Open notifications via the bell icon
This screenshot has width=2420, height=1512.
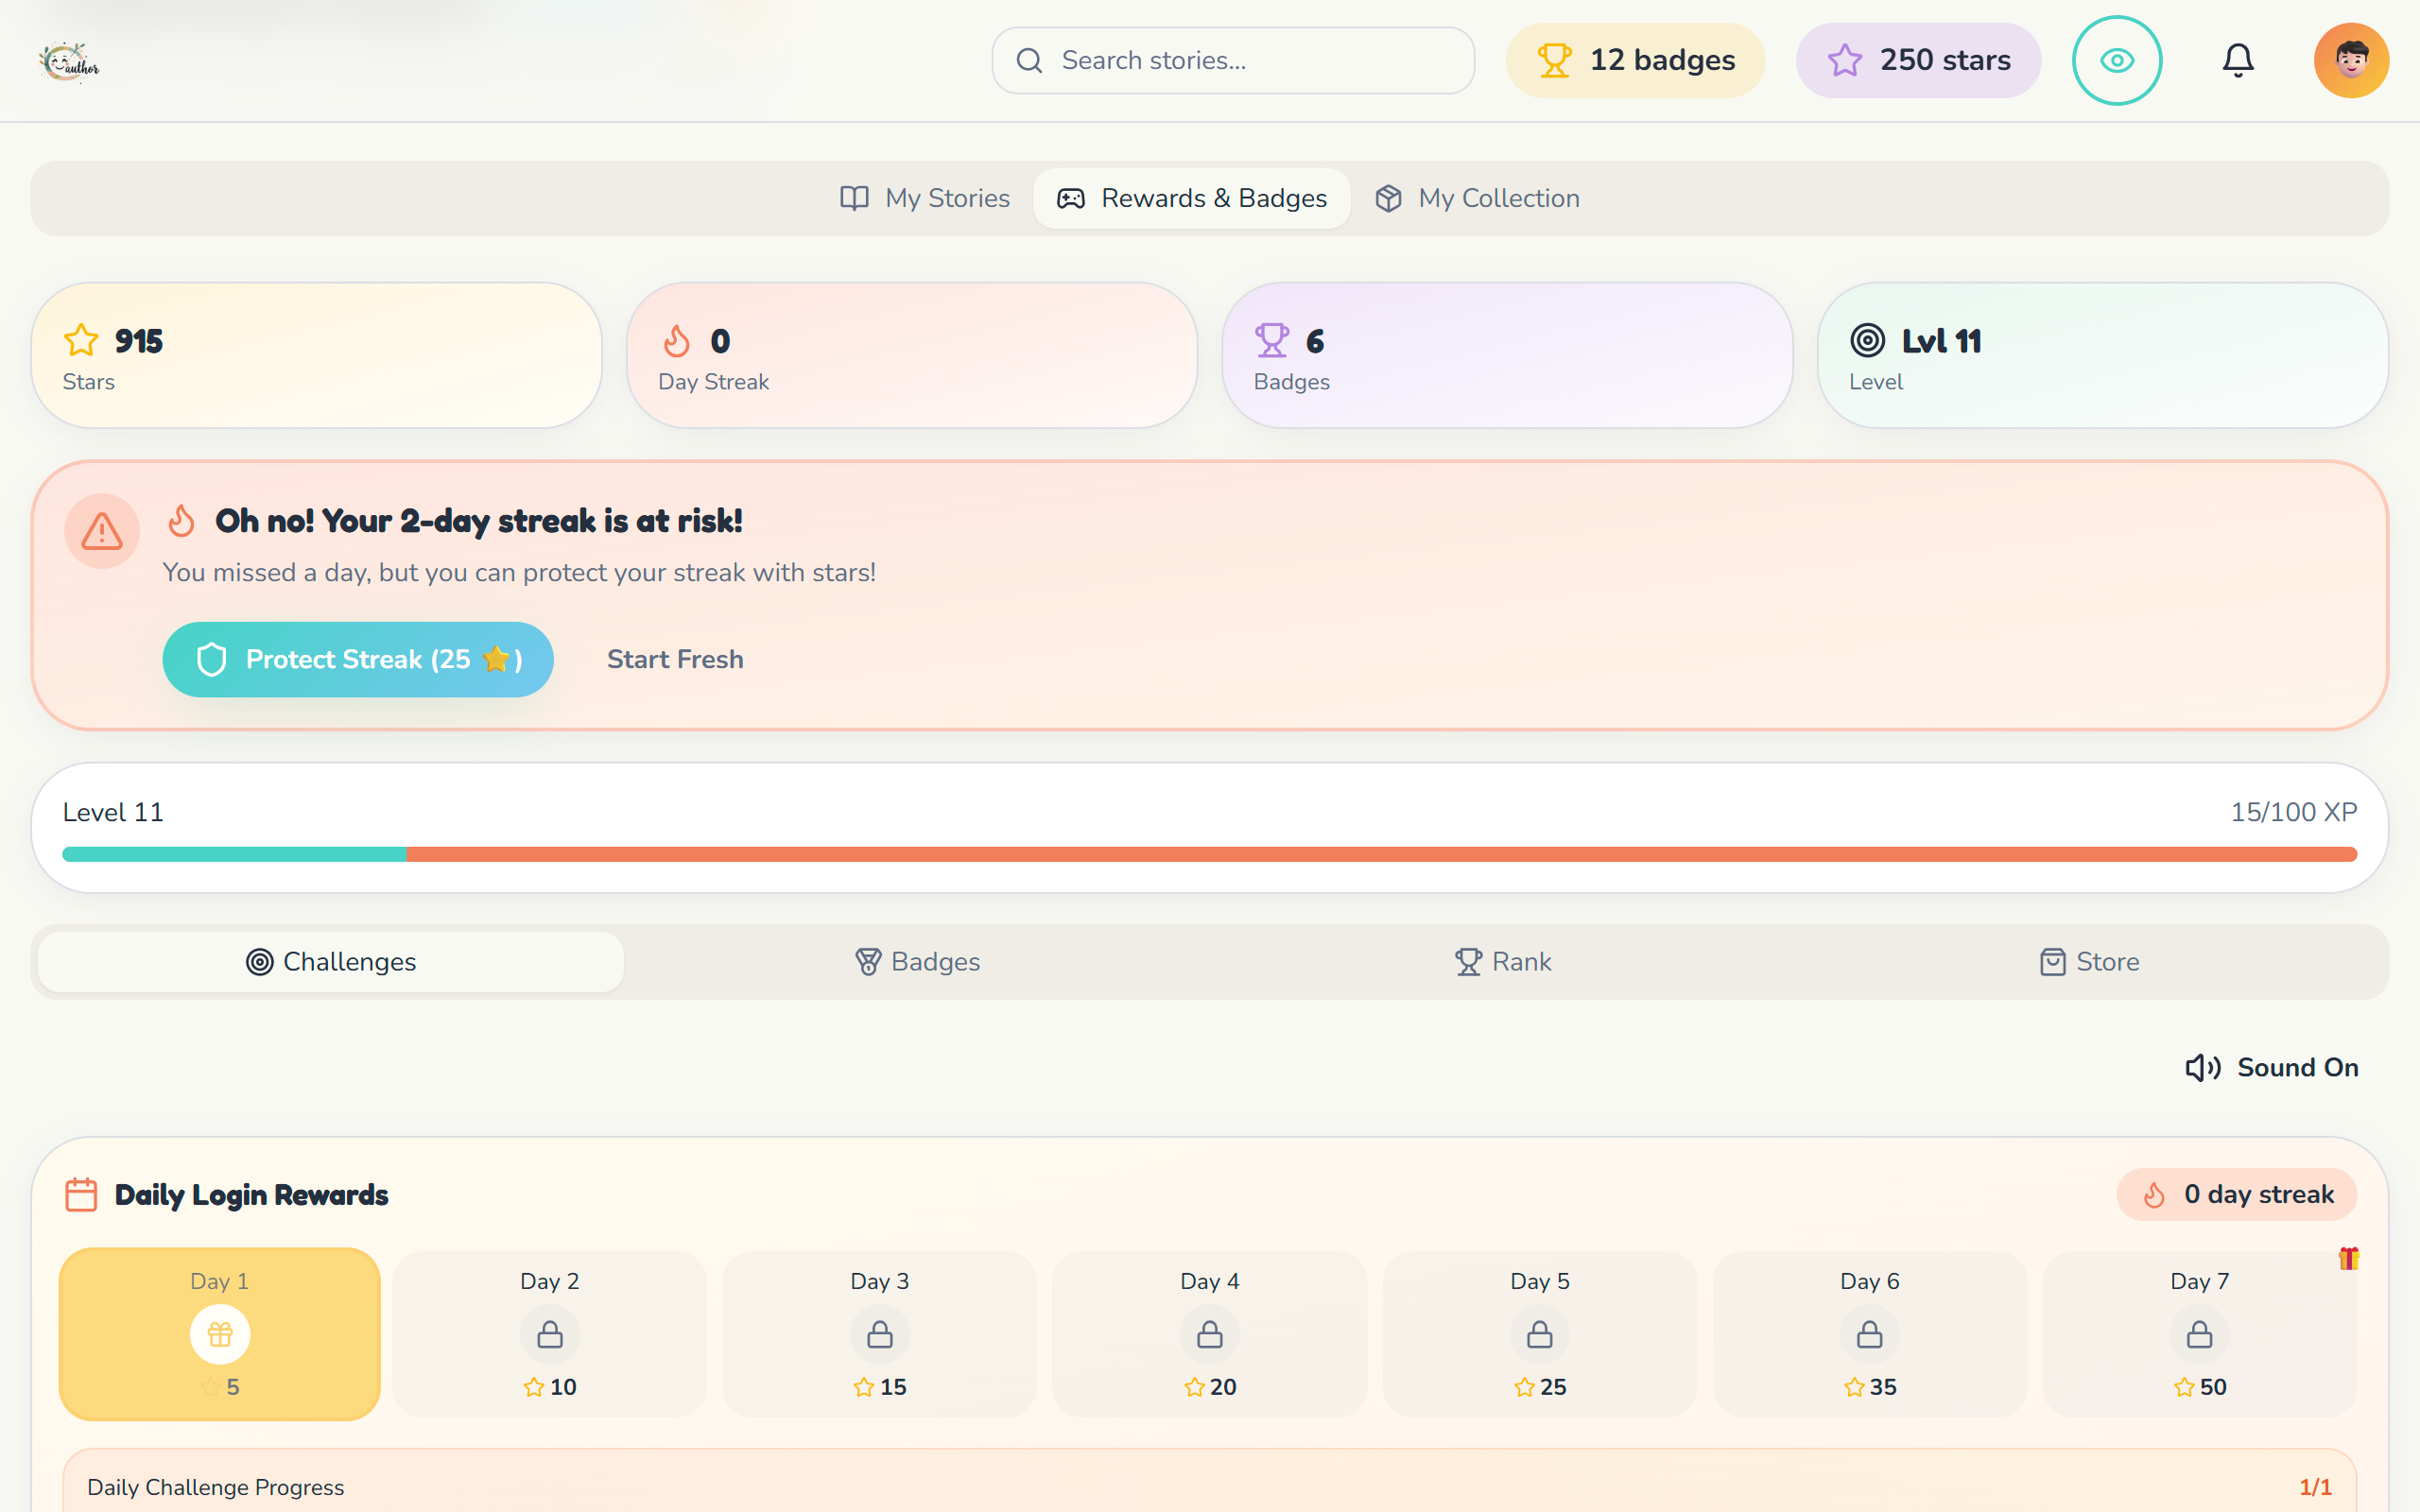(2238, 61)
